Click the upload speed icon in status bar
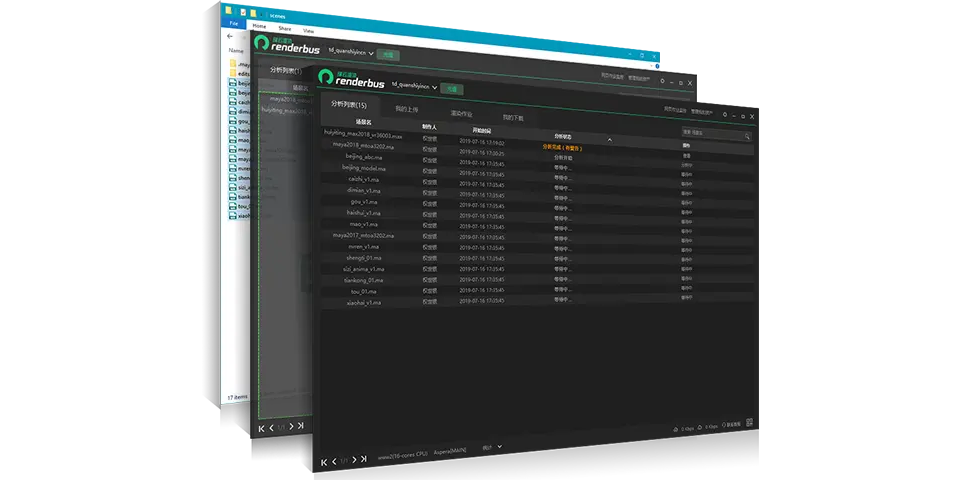 [x=676, y=427]
